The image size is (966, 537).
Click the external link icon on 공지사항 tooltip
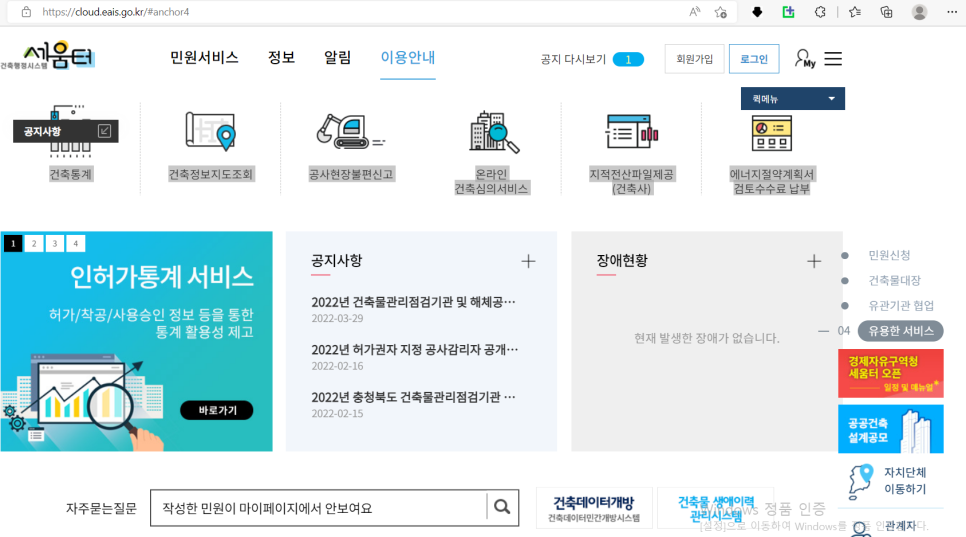pos(104,131)
